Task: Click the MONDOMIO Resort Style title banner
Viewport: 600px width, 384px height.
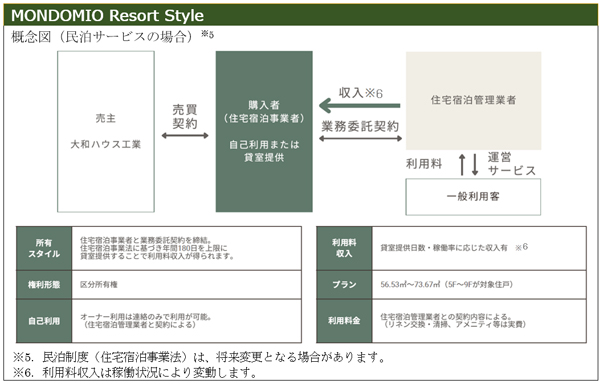Action: (x=301, y=15)
